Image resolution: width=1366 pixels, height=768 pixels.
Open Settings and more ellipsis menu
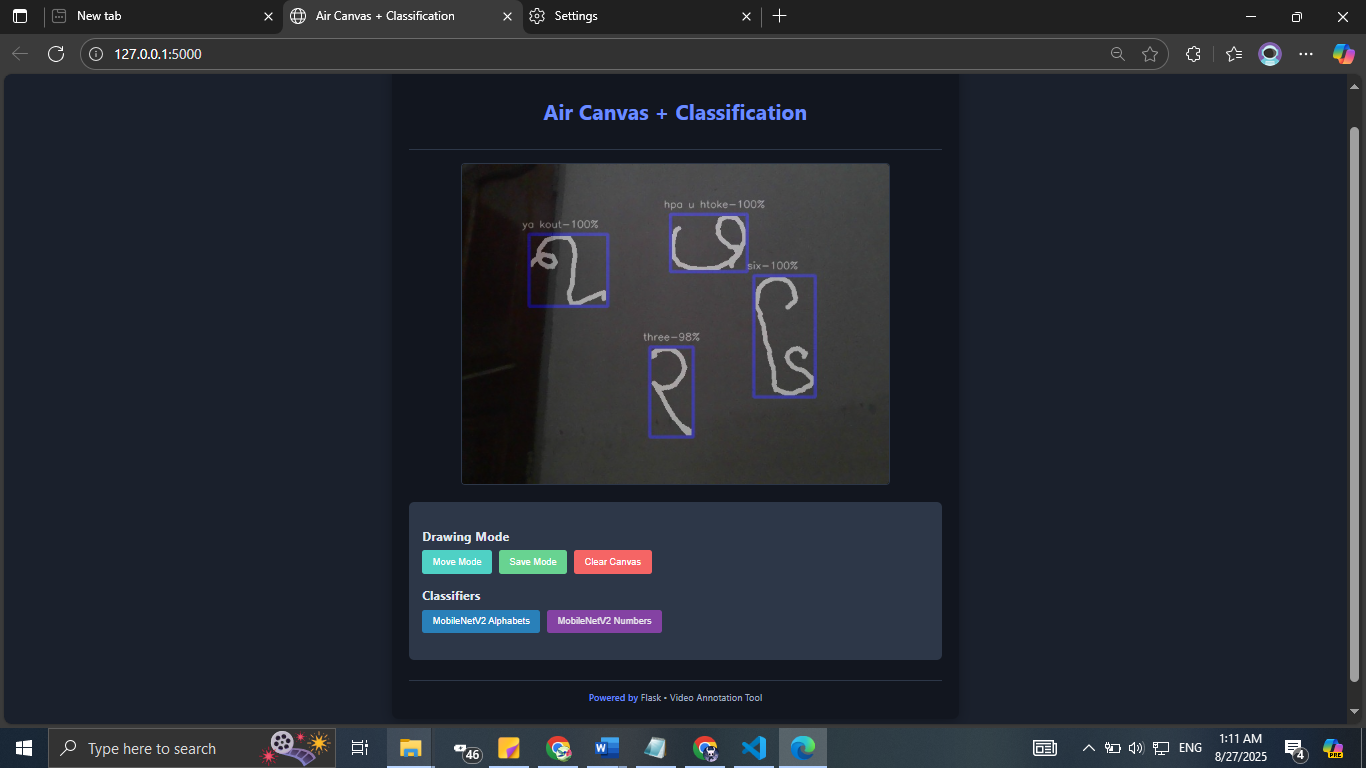pyautogui.click(x=1306, y=54)
